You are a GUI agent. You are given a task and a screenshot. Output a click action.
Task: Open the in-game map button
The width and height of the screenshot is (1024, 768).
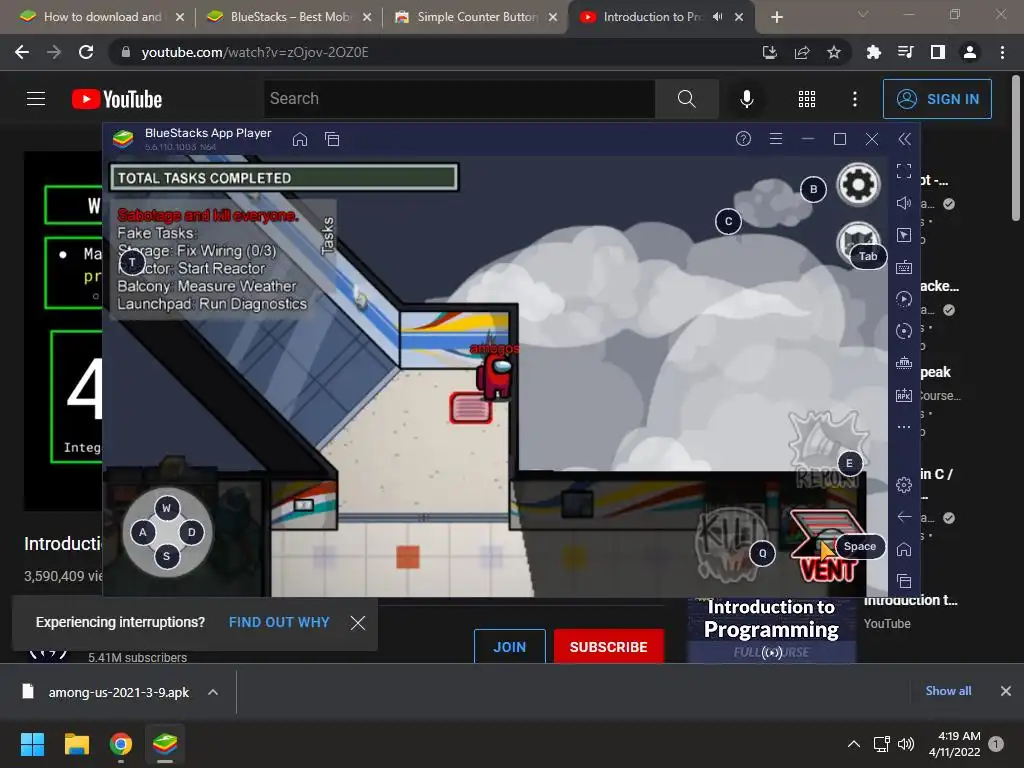coord(856,240)
